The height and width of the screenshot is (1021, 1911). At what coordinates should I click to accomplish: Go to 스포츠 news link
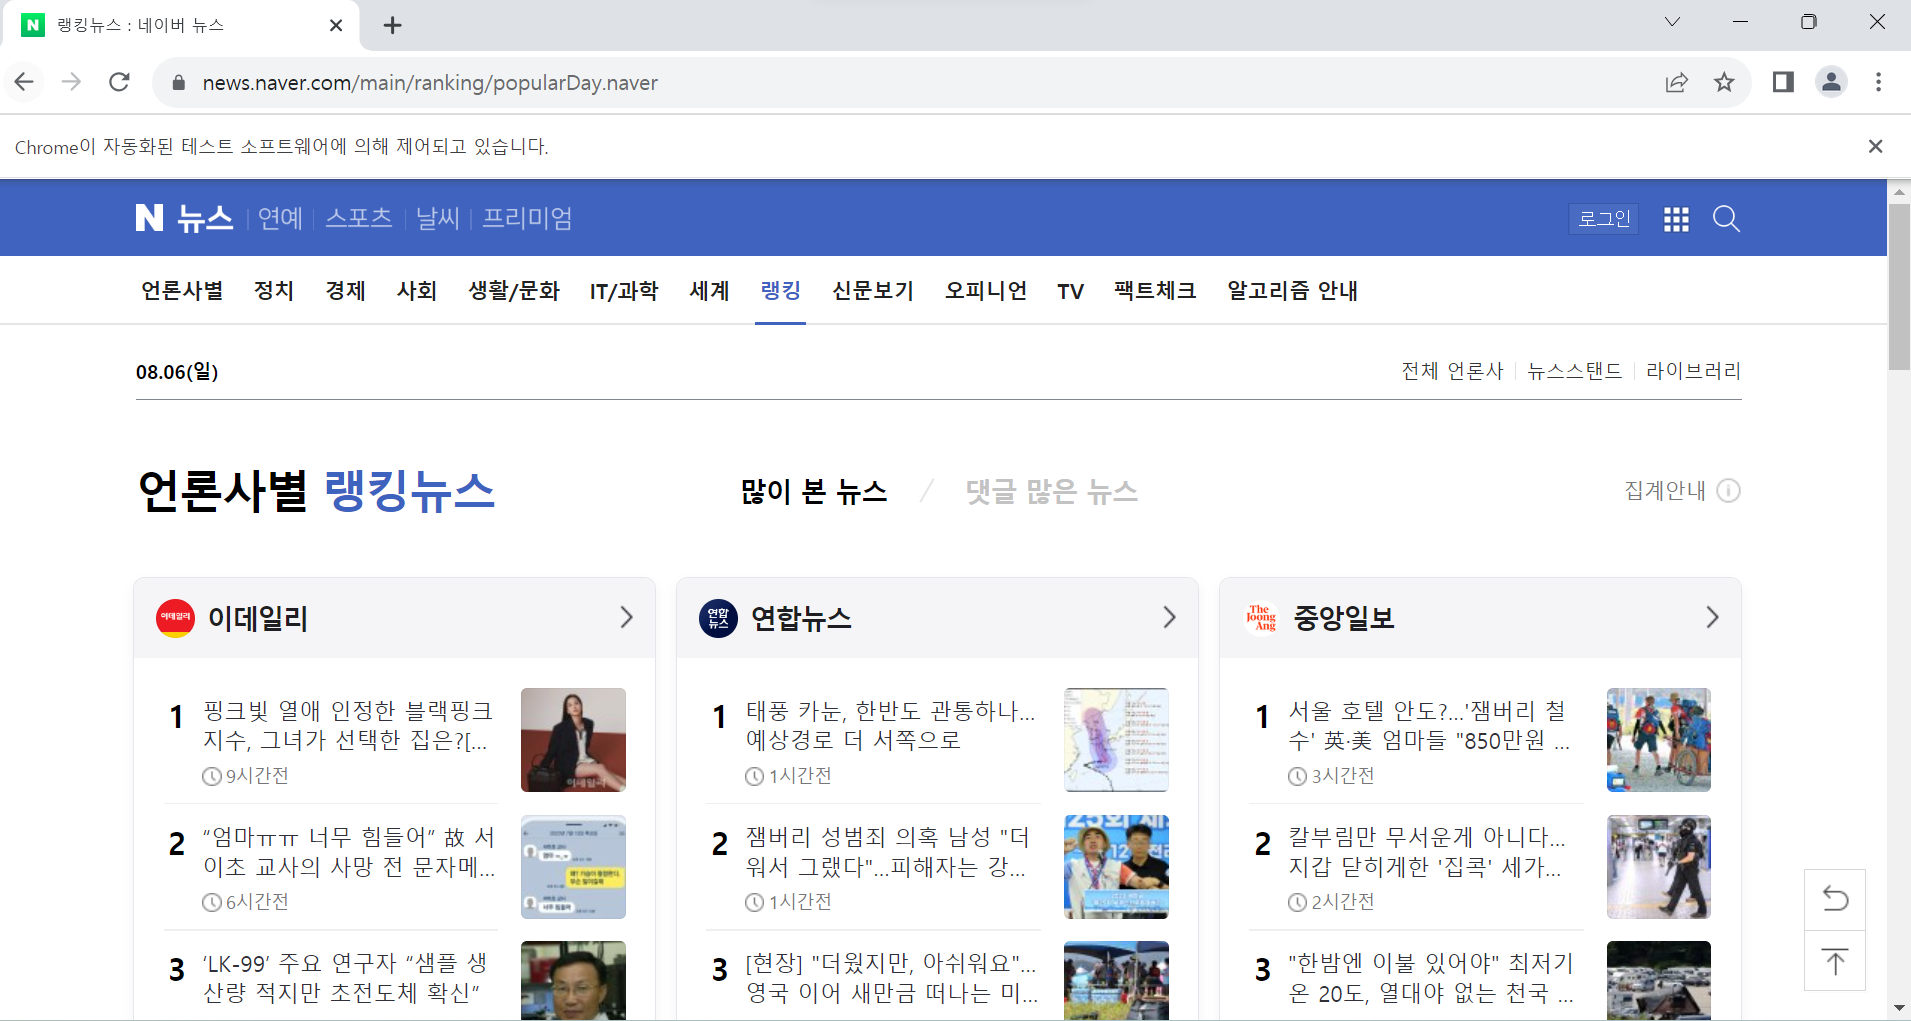point(358,218)
